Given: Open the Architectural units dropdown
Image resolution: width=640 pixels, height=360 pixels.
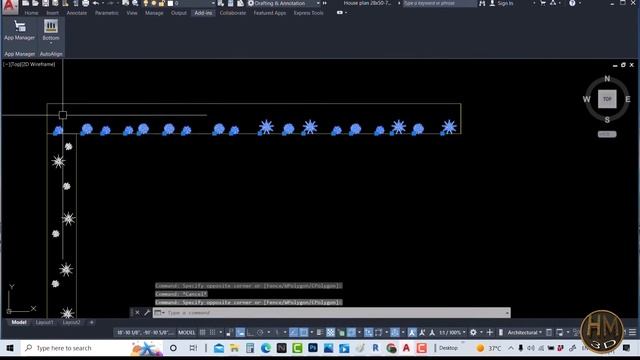Looking at the screenshot, I should coord(525,333).
